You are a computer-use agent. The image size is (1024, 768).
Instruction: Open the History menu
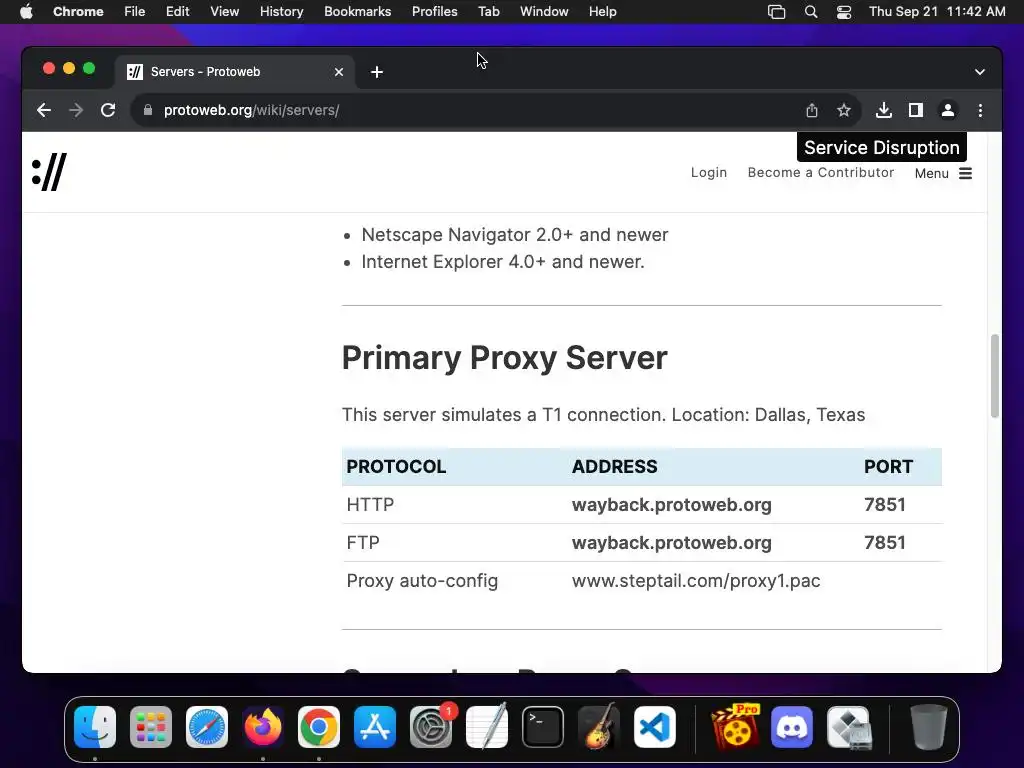pos(281,12)
